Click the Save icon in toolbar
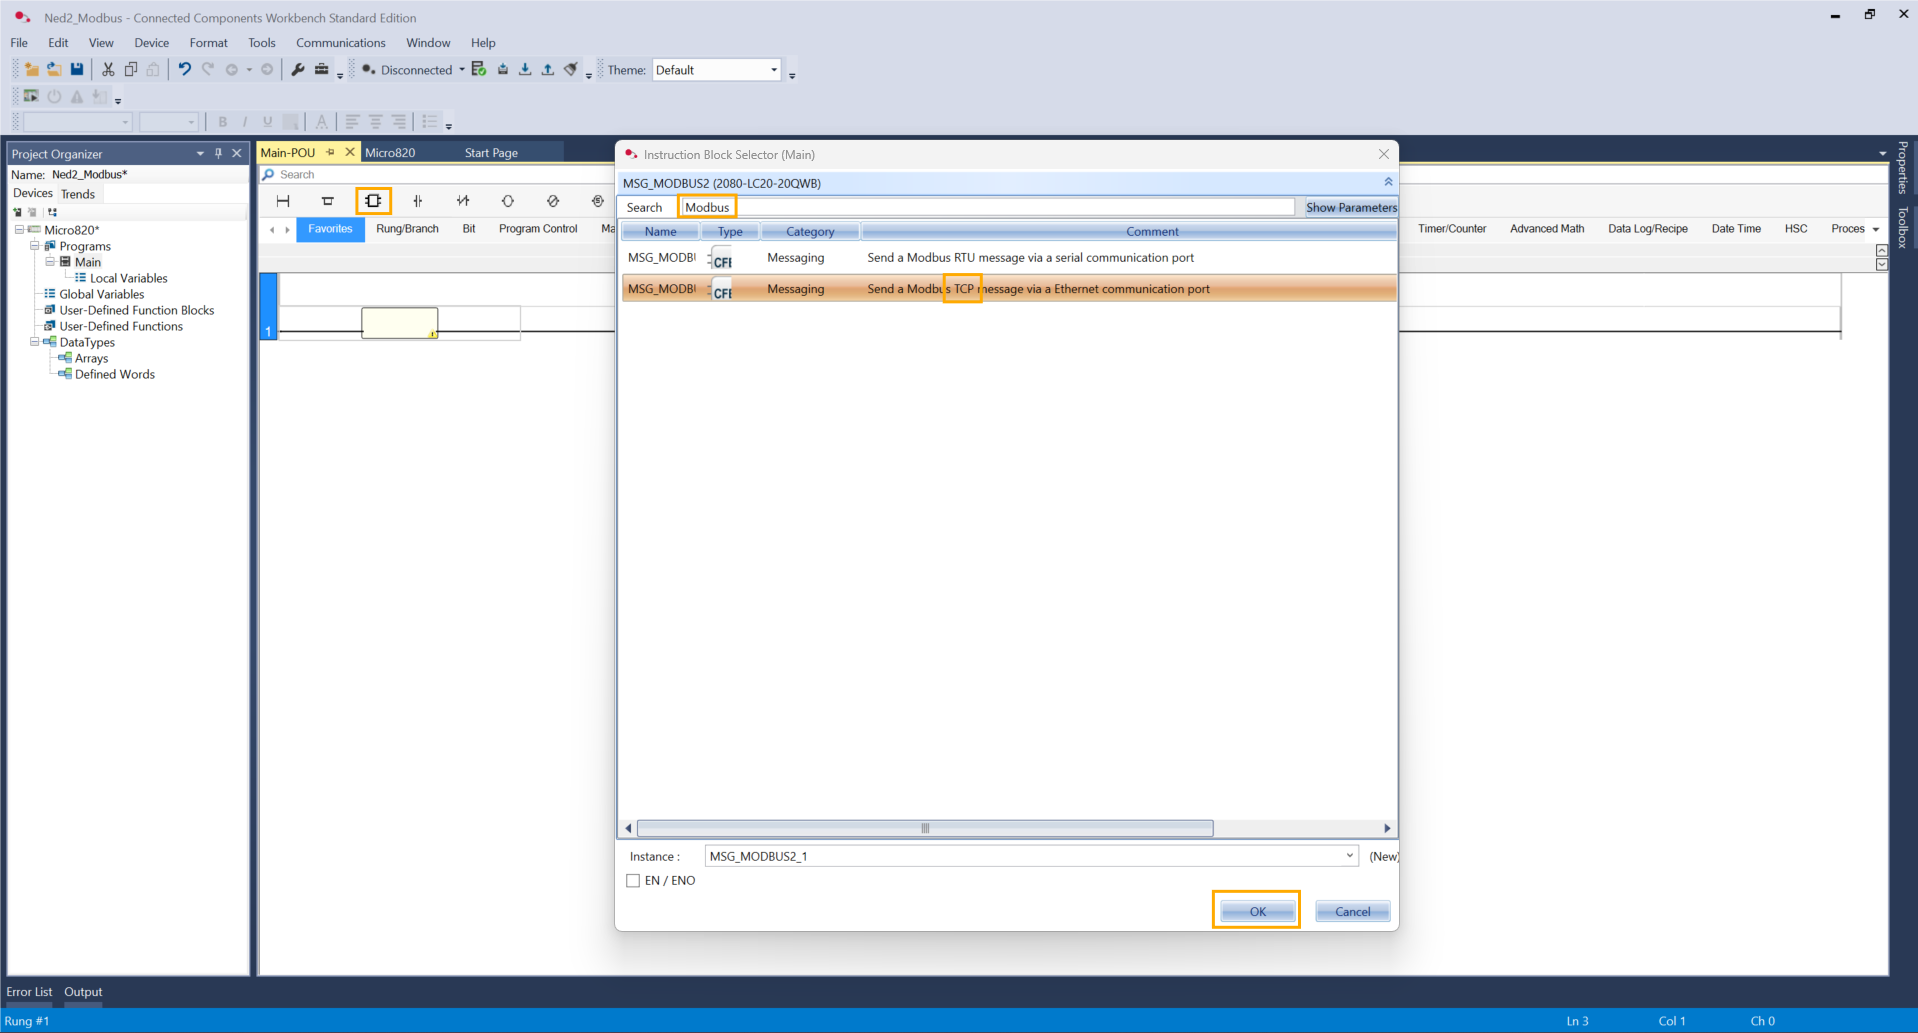This screenshot has height=1033, width=1918. (77, 70)
